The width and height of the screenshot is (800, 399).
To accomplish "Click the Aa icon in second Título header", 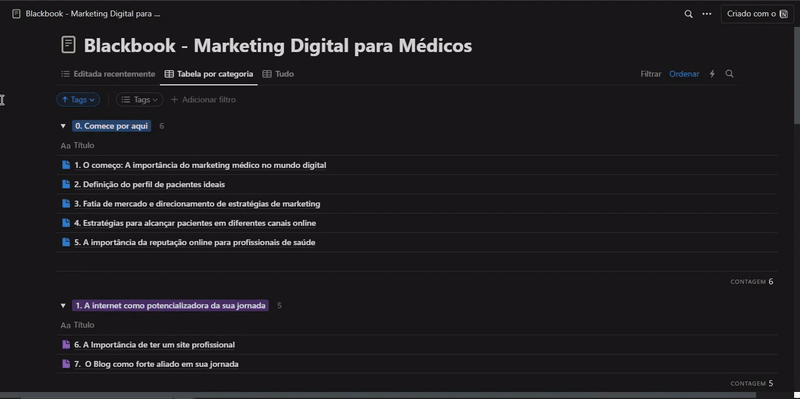I will coord(65,326).
